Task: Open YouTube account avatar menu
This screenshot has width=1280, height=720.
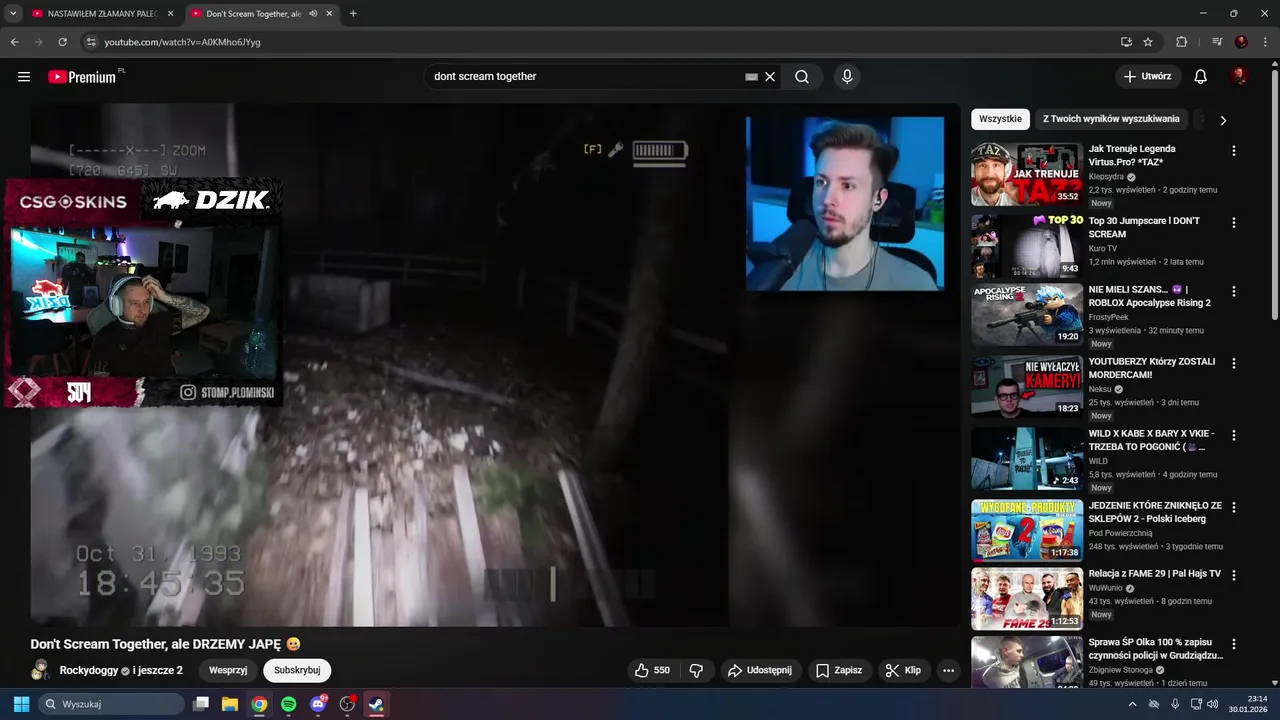Action: pyautogui.click(x=1240, y=77)
